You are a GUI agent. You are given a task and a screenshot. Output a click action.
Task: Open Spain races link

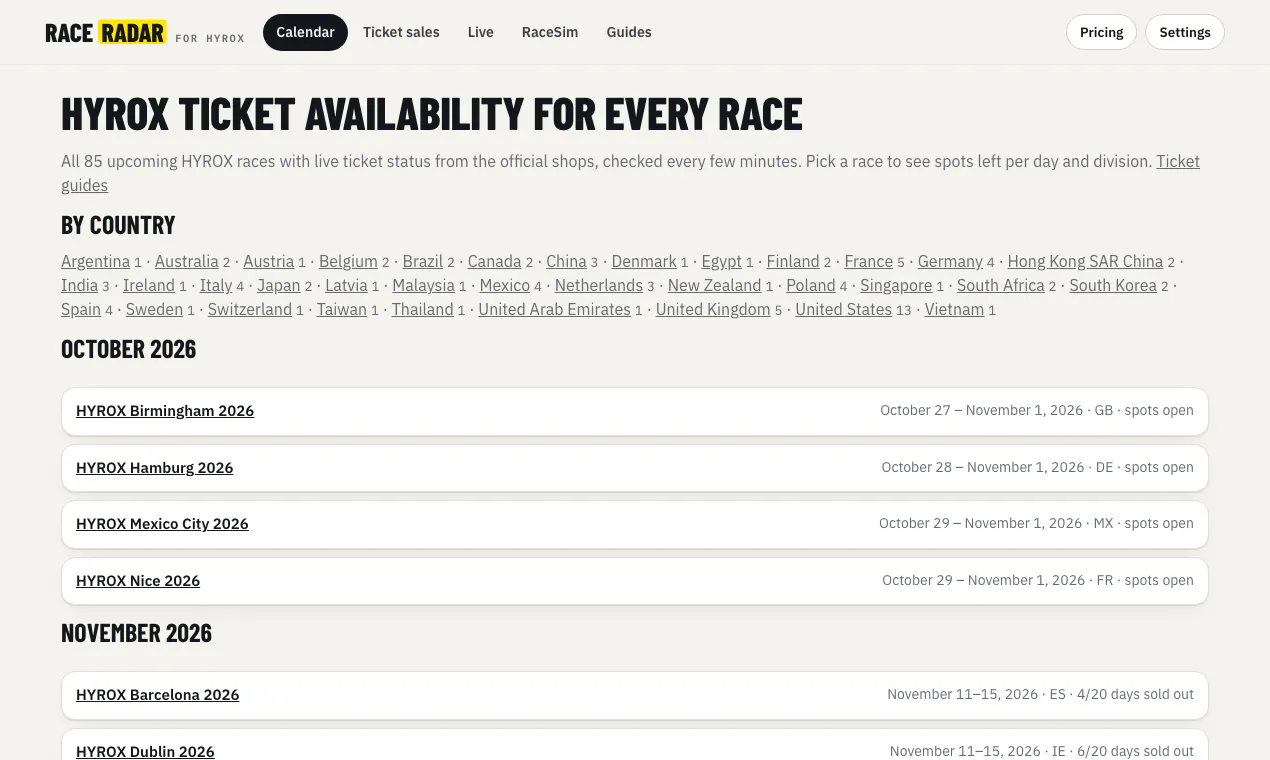pyautogui.click(x=81, y=309)
